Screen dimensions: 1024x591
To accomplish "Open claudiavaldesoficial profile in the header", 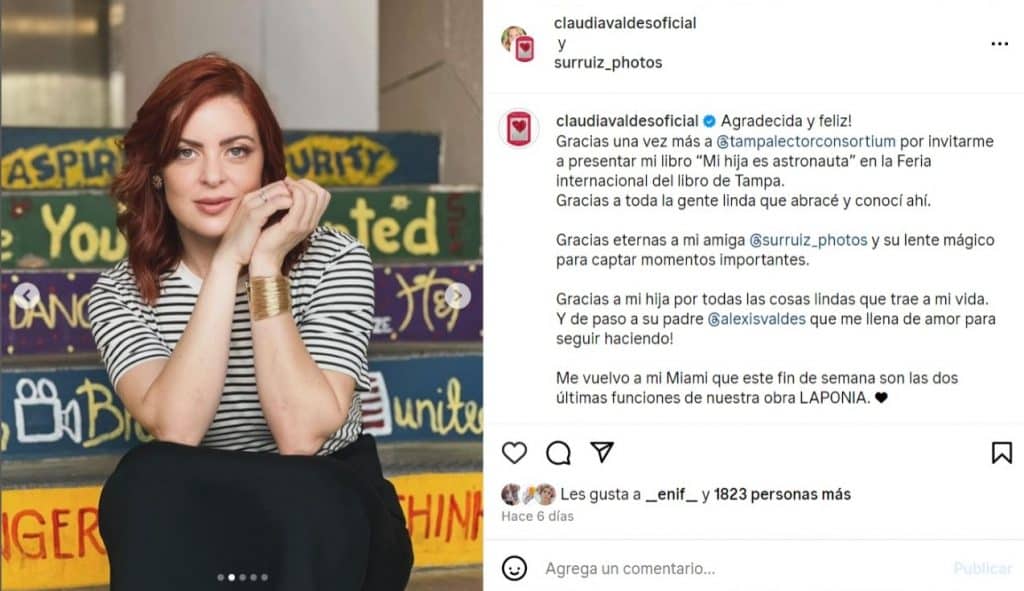I will [624, 23].
